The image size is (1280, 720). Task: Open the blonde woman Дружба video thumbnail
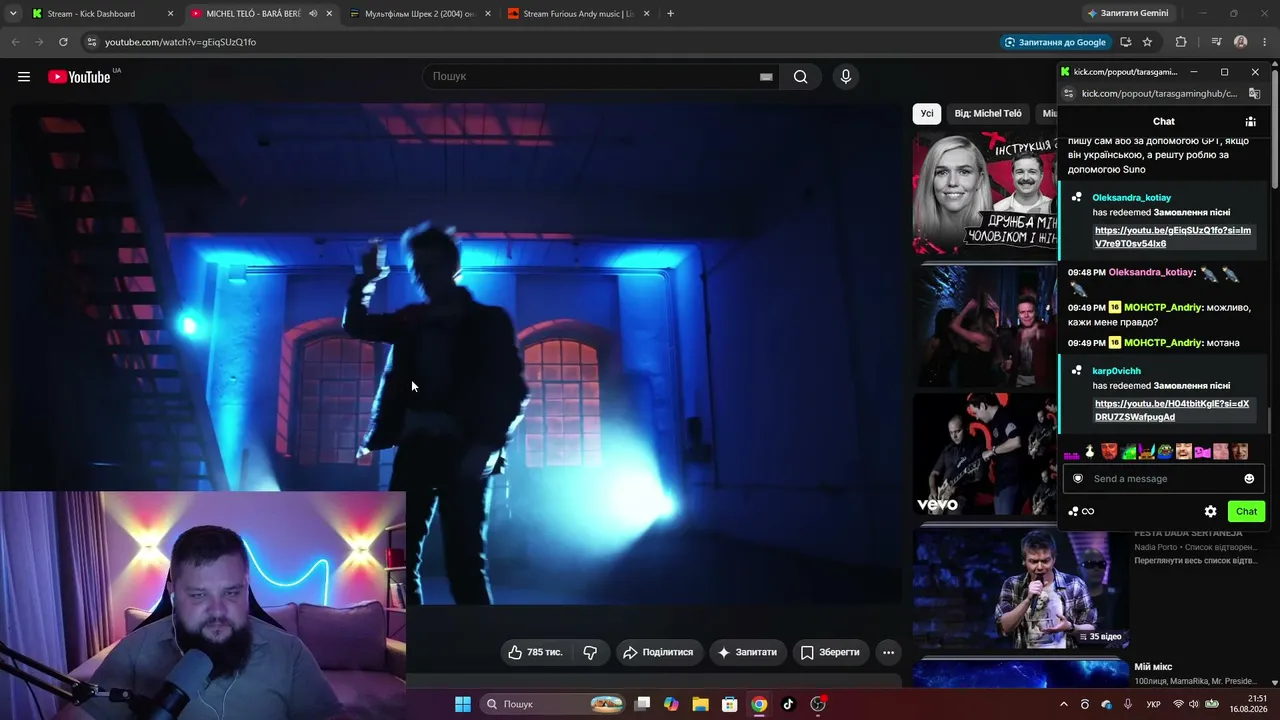(x=985, y=192)
